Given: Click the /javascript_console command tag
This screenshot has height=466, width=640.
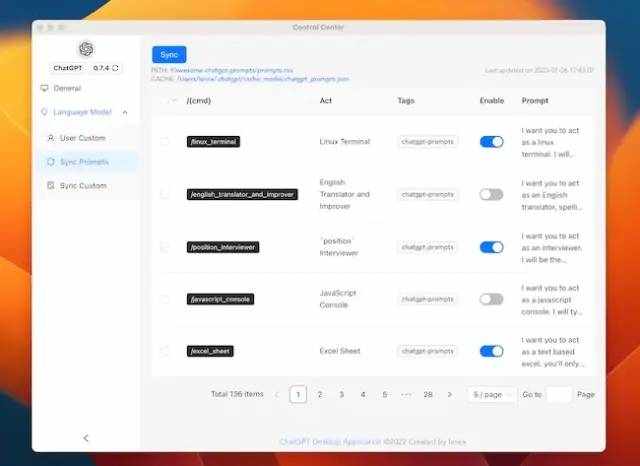Looking at the screenshot, I should coord(220,299).
